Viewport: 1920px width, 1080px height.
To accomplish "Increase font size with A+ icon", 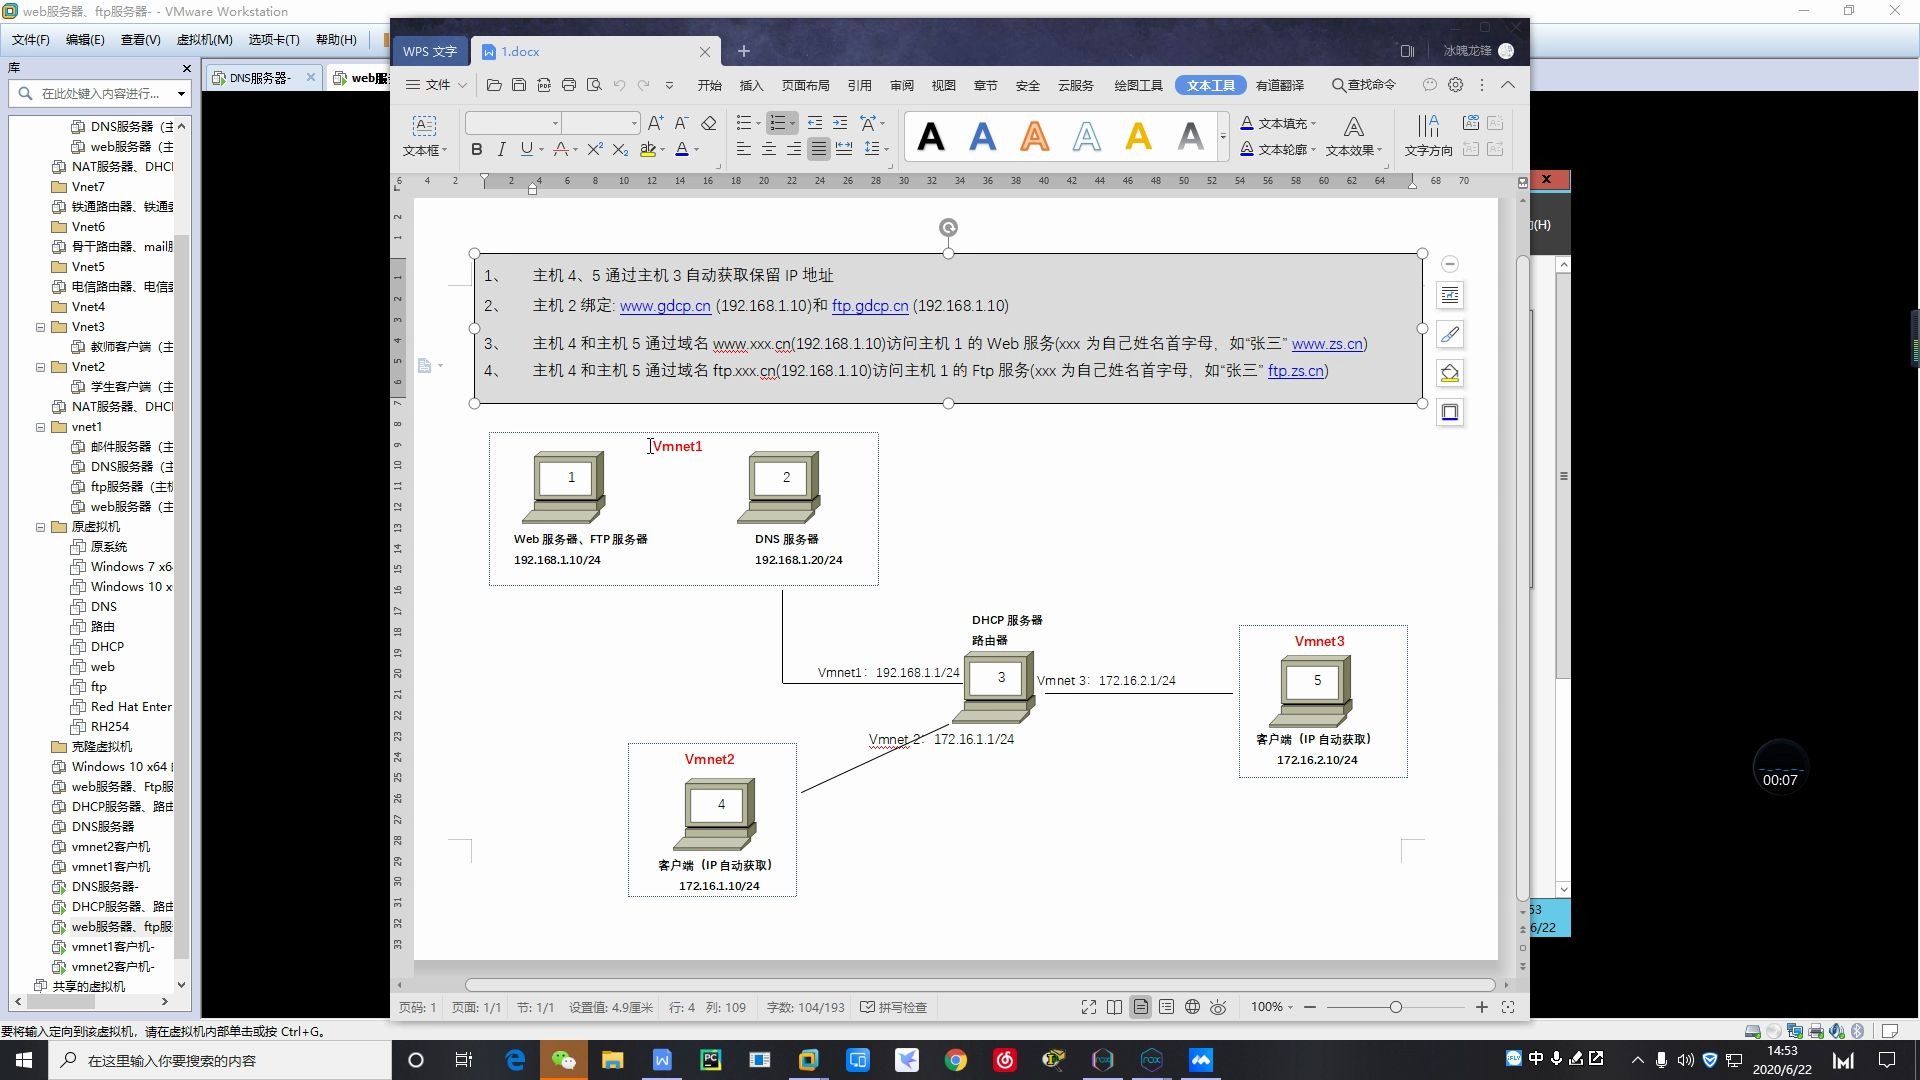I will tap(655, 123).
